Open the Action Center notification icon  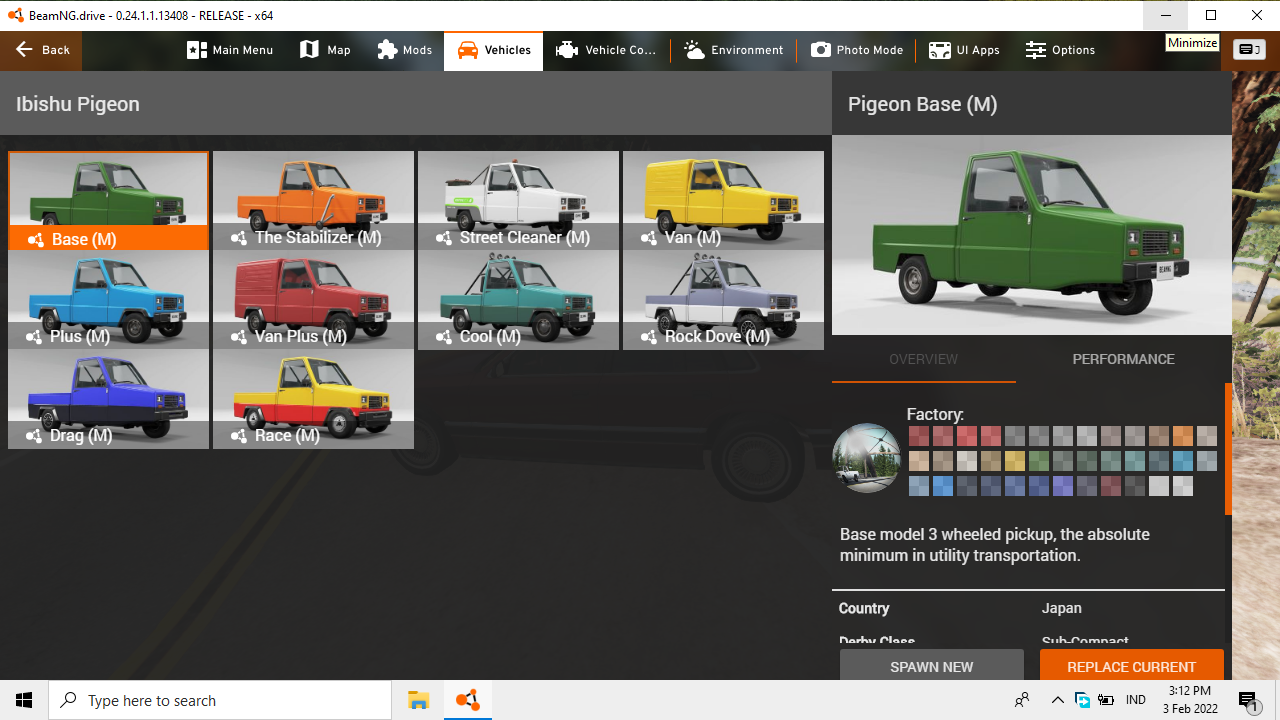tap(1248, 700)
